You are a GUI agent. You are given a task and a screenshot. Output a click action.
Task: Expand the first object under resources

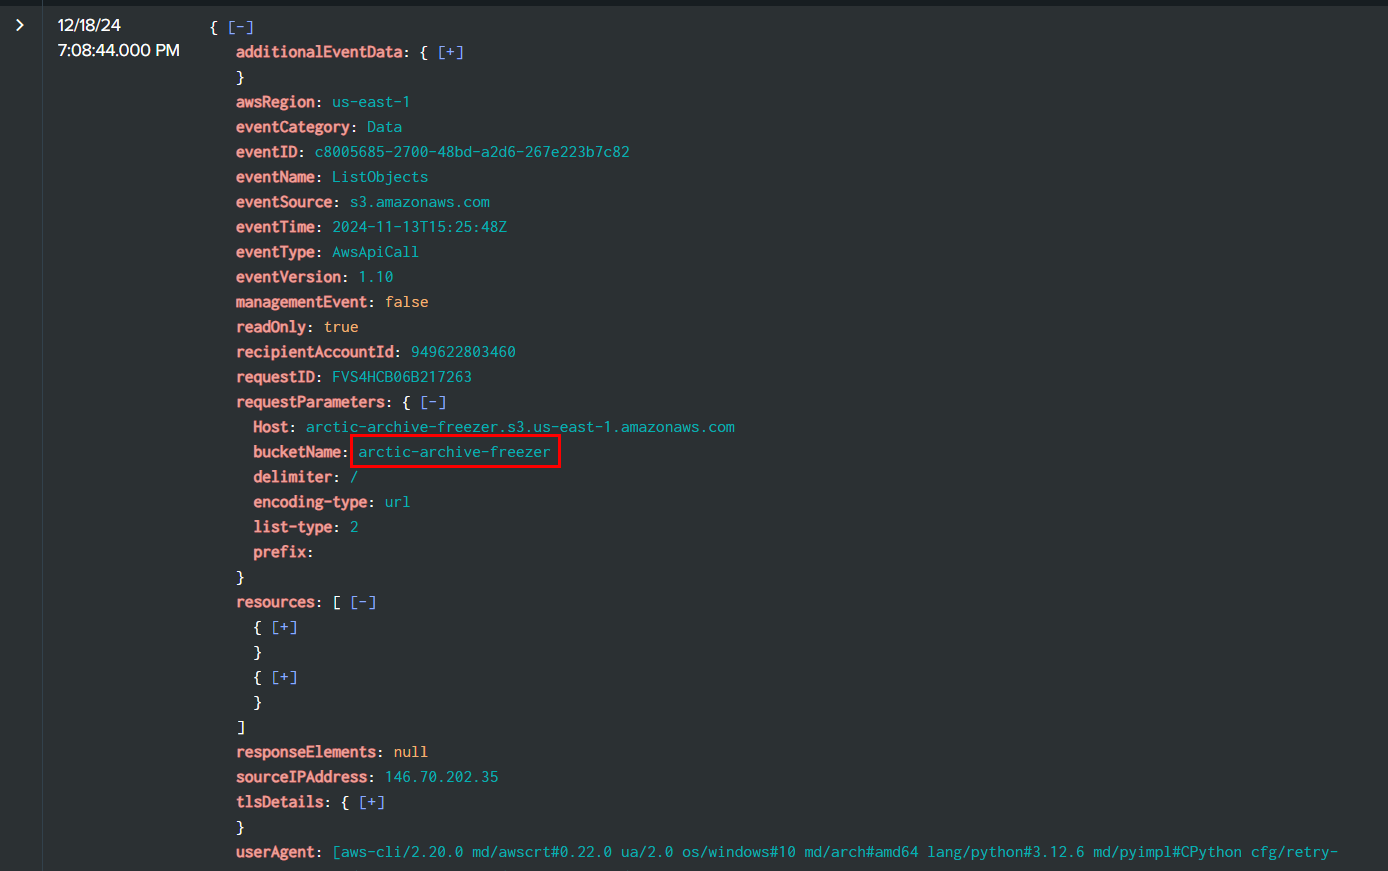[x=284, y=627]
